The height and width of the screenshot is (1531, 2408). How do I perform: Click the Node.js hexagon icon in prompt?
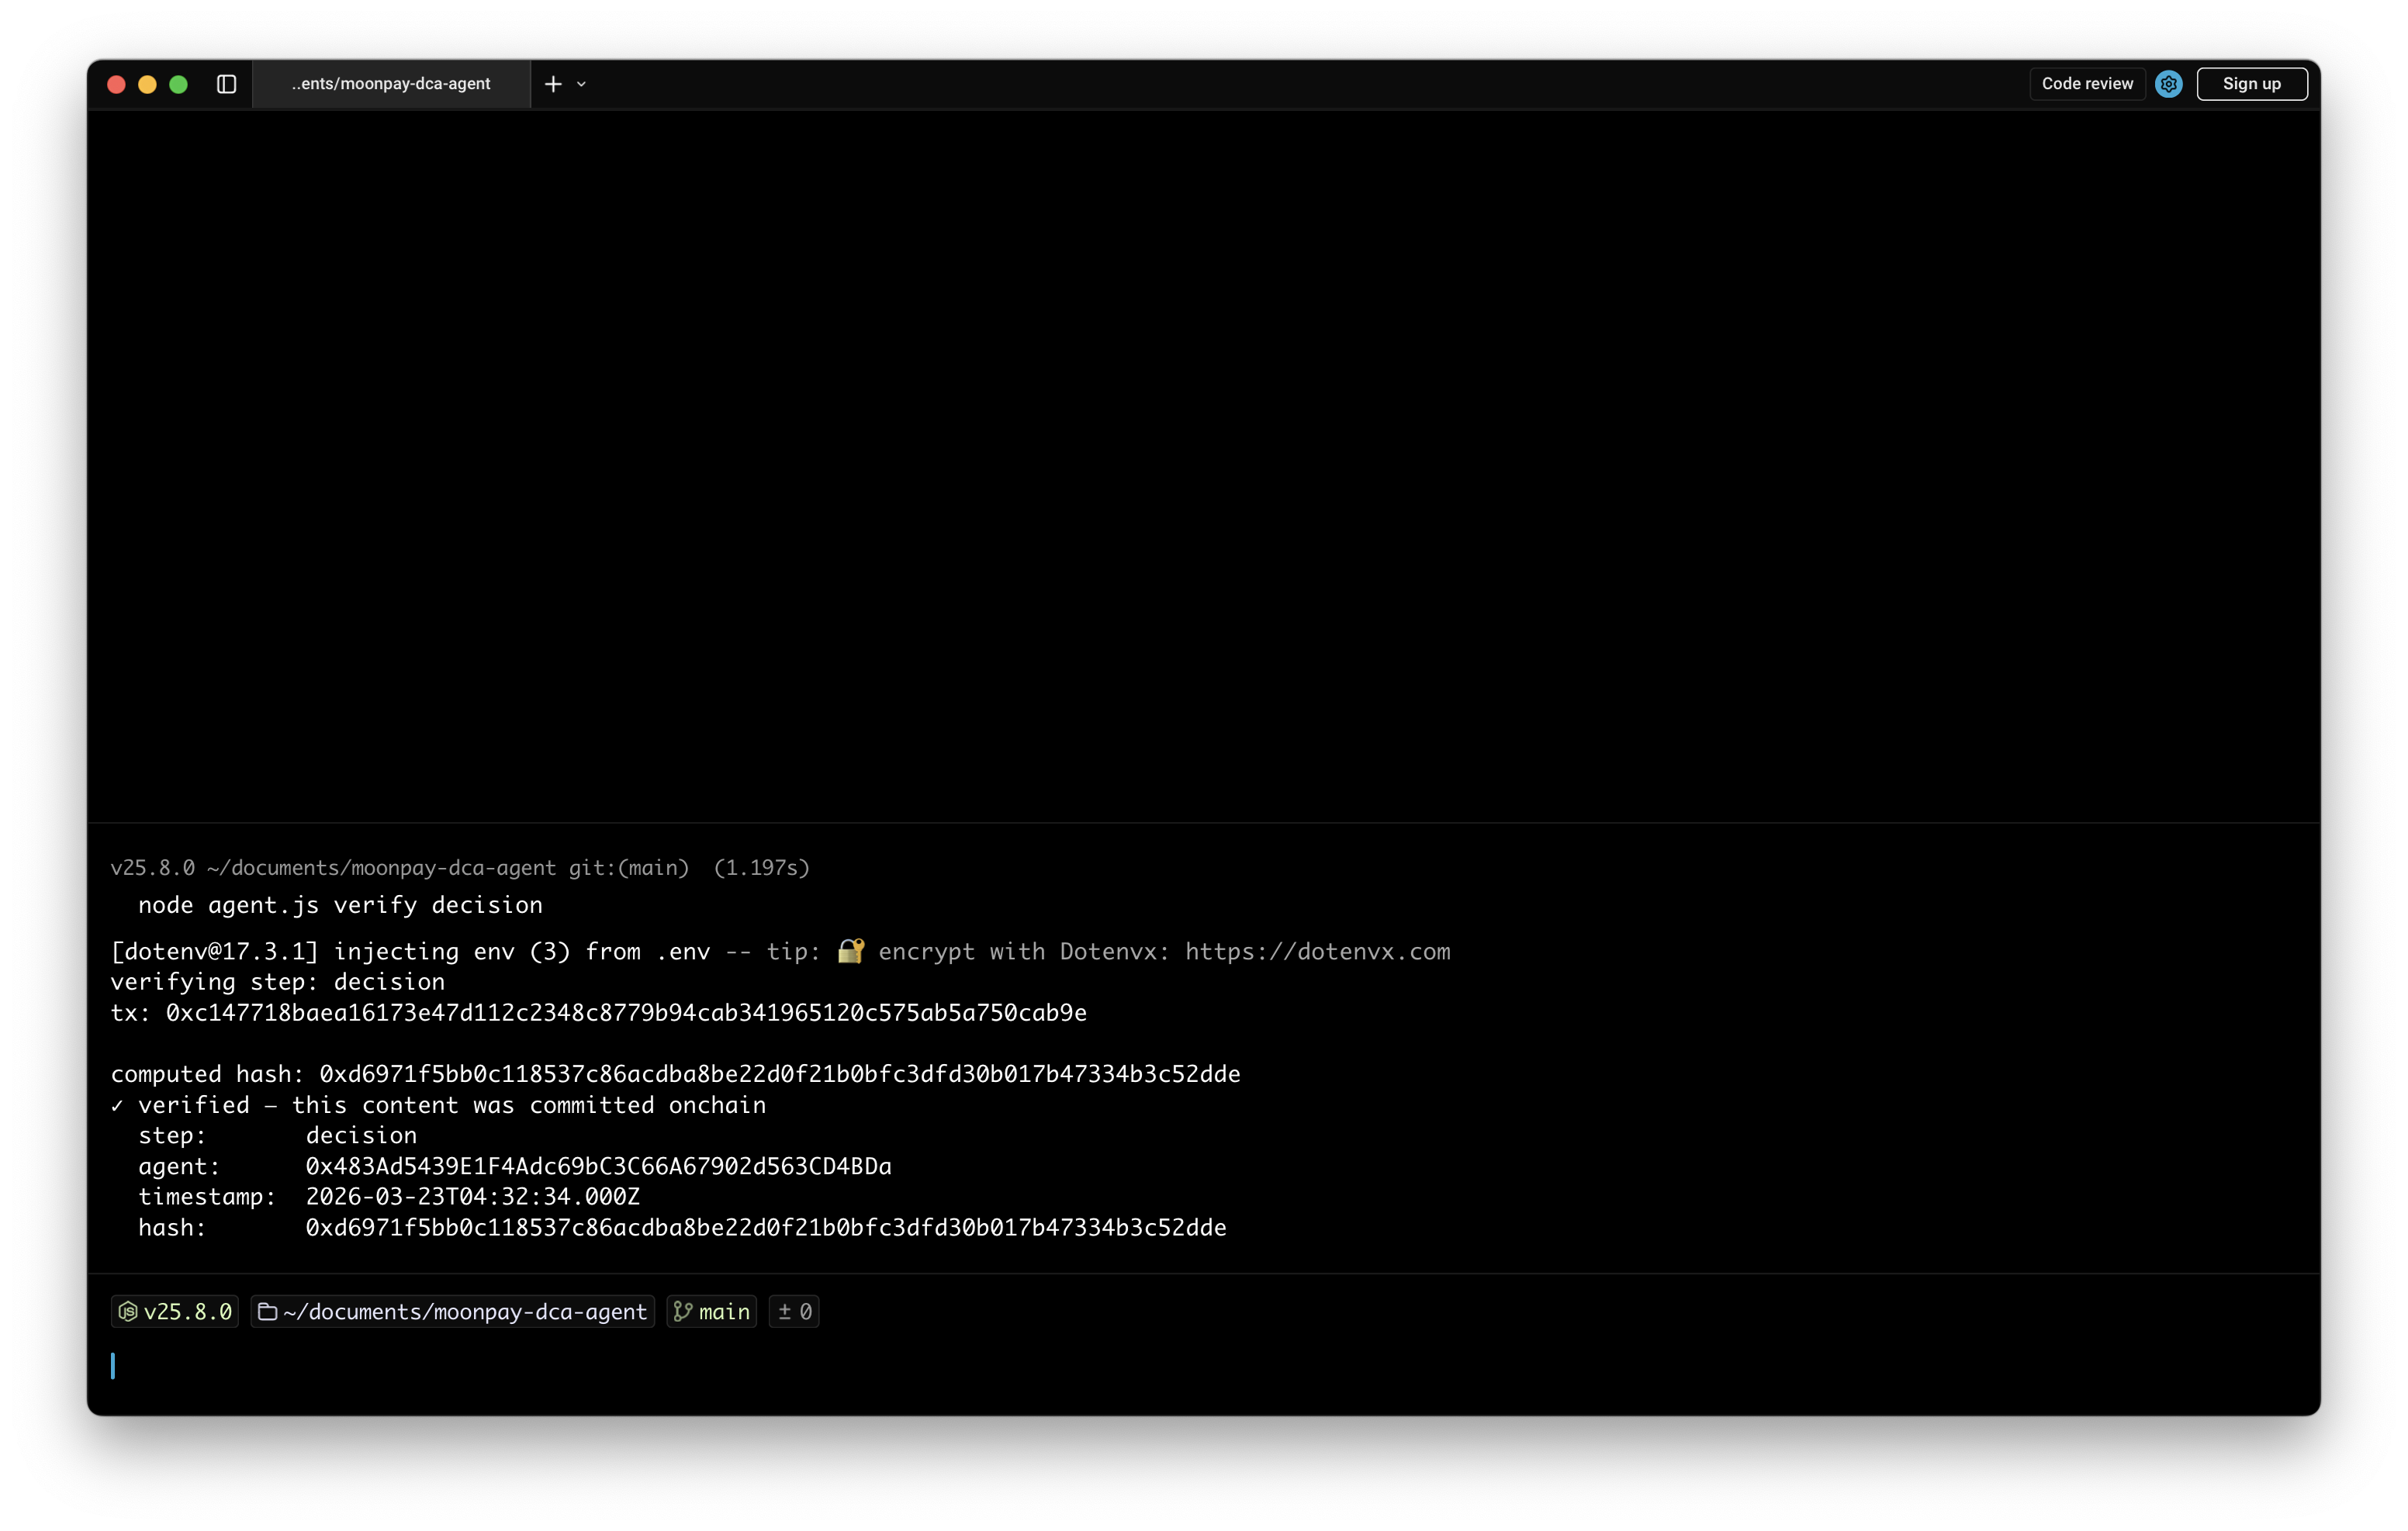(x=128, y=1311)
